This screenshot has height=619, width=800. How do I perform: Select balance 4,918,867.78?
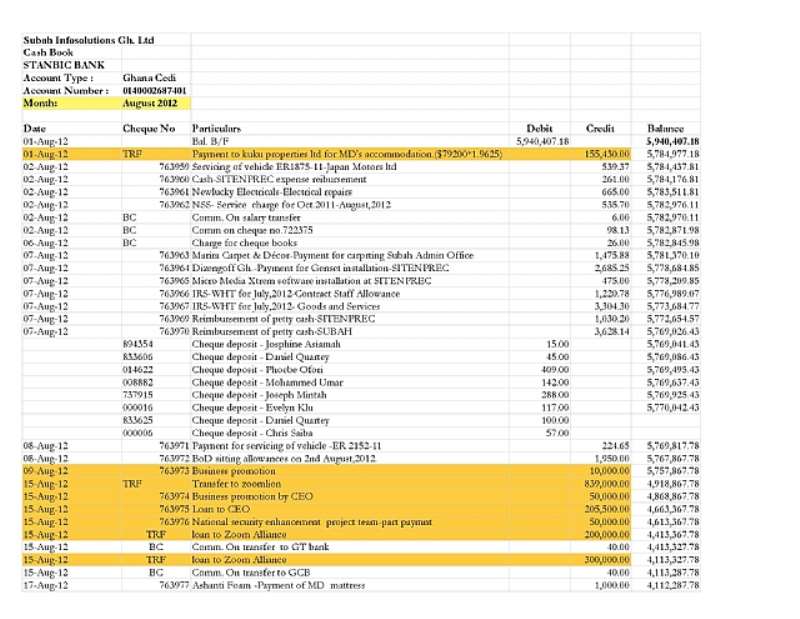[x=673, y=484]
